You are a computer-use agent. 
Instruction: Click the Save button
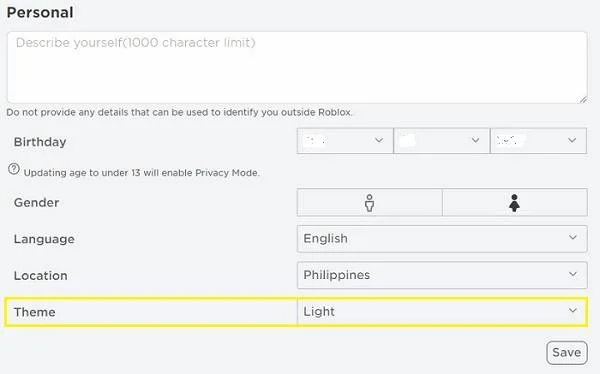(x=567, y=353)
